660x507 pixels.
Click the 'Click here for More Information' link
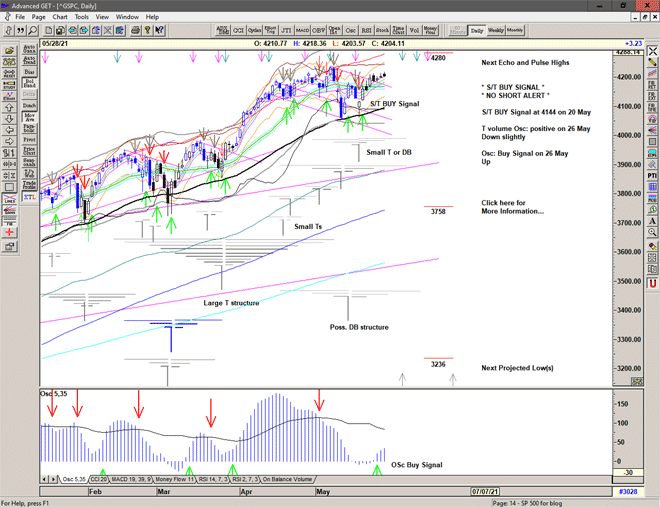click(514, 207)
